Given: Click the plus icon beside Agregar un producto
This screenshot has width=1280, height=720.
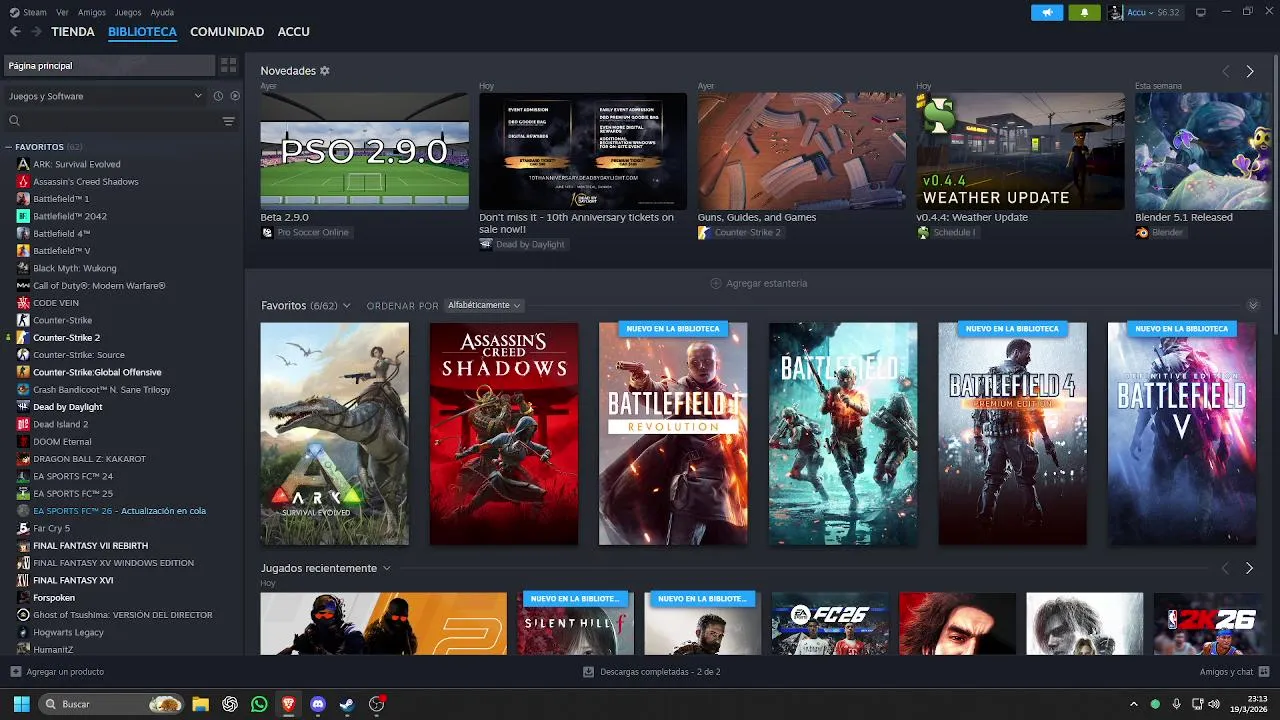Looking at the screenshot, I should 15,672.
